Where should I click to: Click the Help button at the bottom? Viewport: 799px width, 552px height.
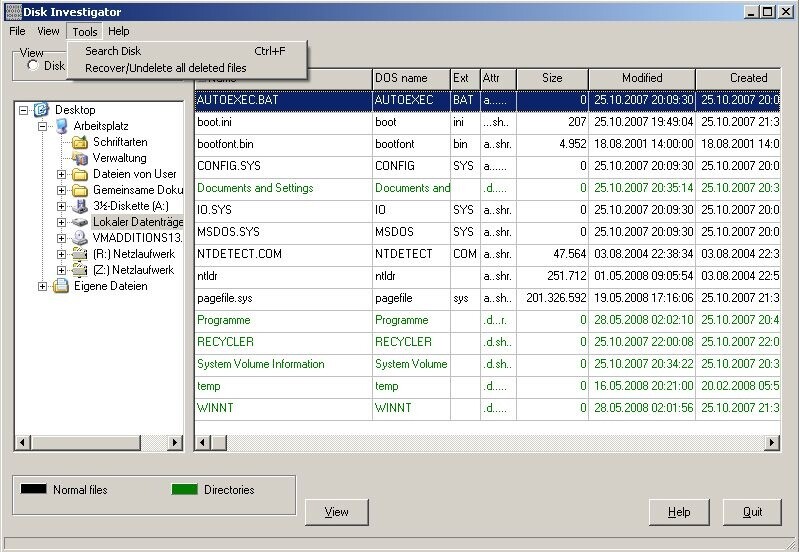(679, 512)
